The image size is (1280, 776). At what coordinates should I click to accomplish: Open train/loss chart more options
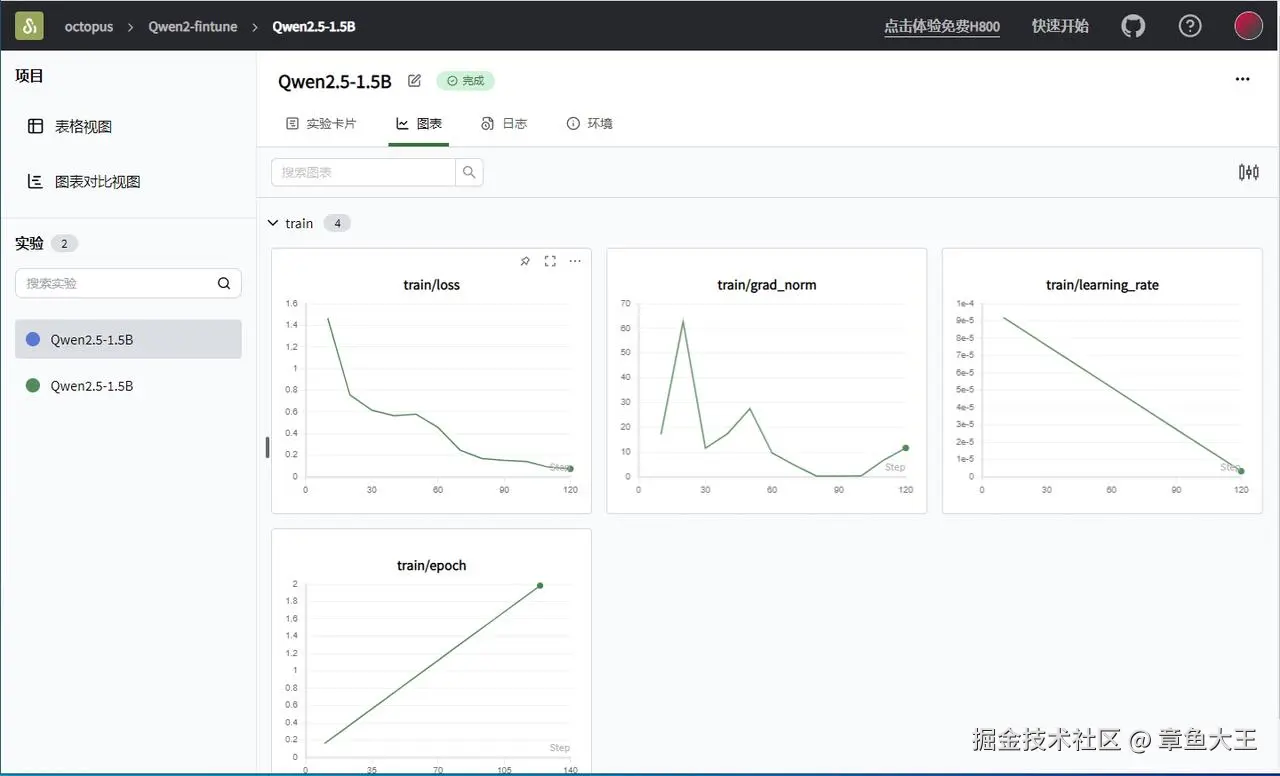[x=575, y=261]
